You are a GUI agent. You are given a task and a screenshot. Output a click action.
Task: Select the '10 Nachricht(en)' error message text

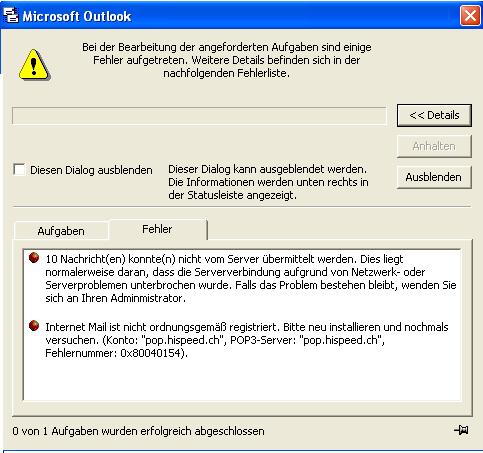point(251,279)
